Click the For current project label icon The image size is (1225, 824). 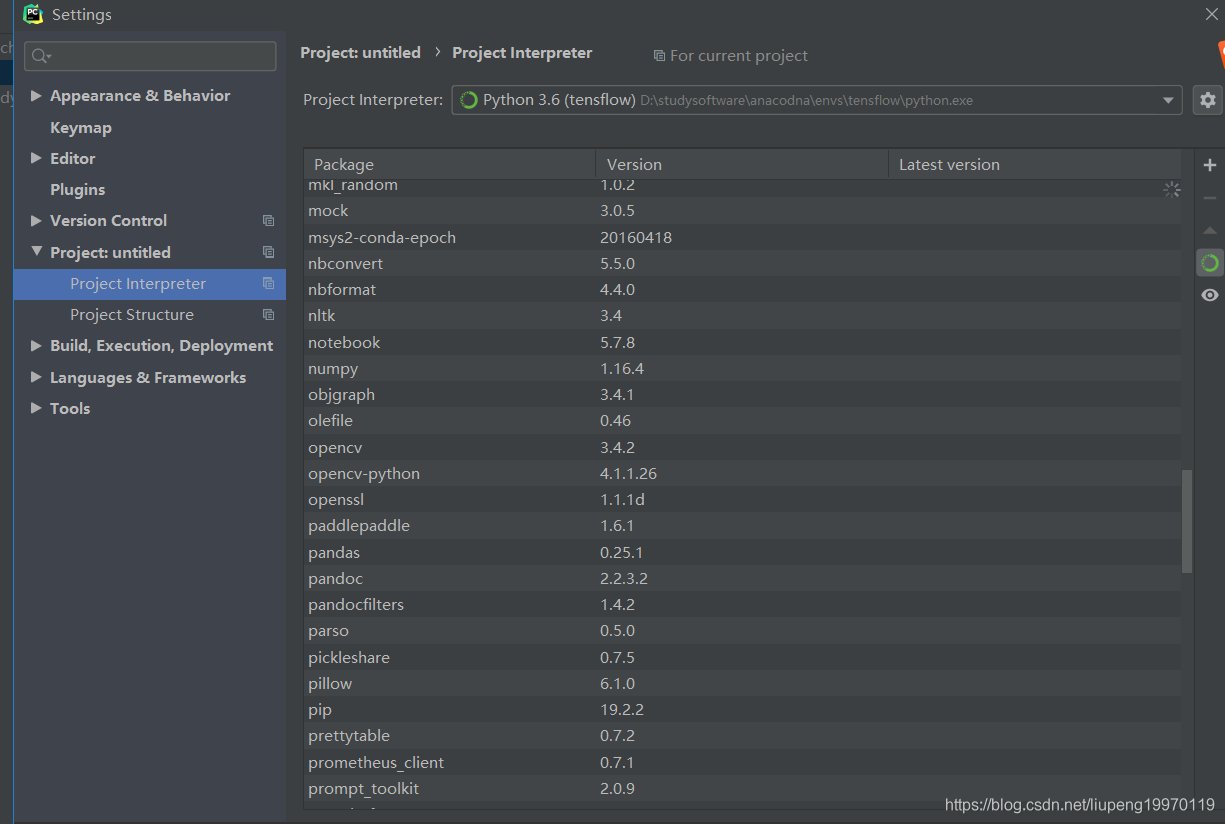[659, 56]
